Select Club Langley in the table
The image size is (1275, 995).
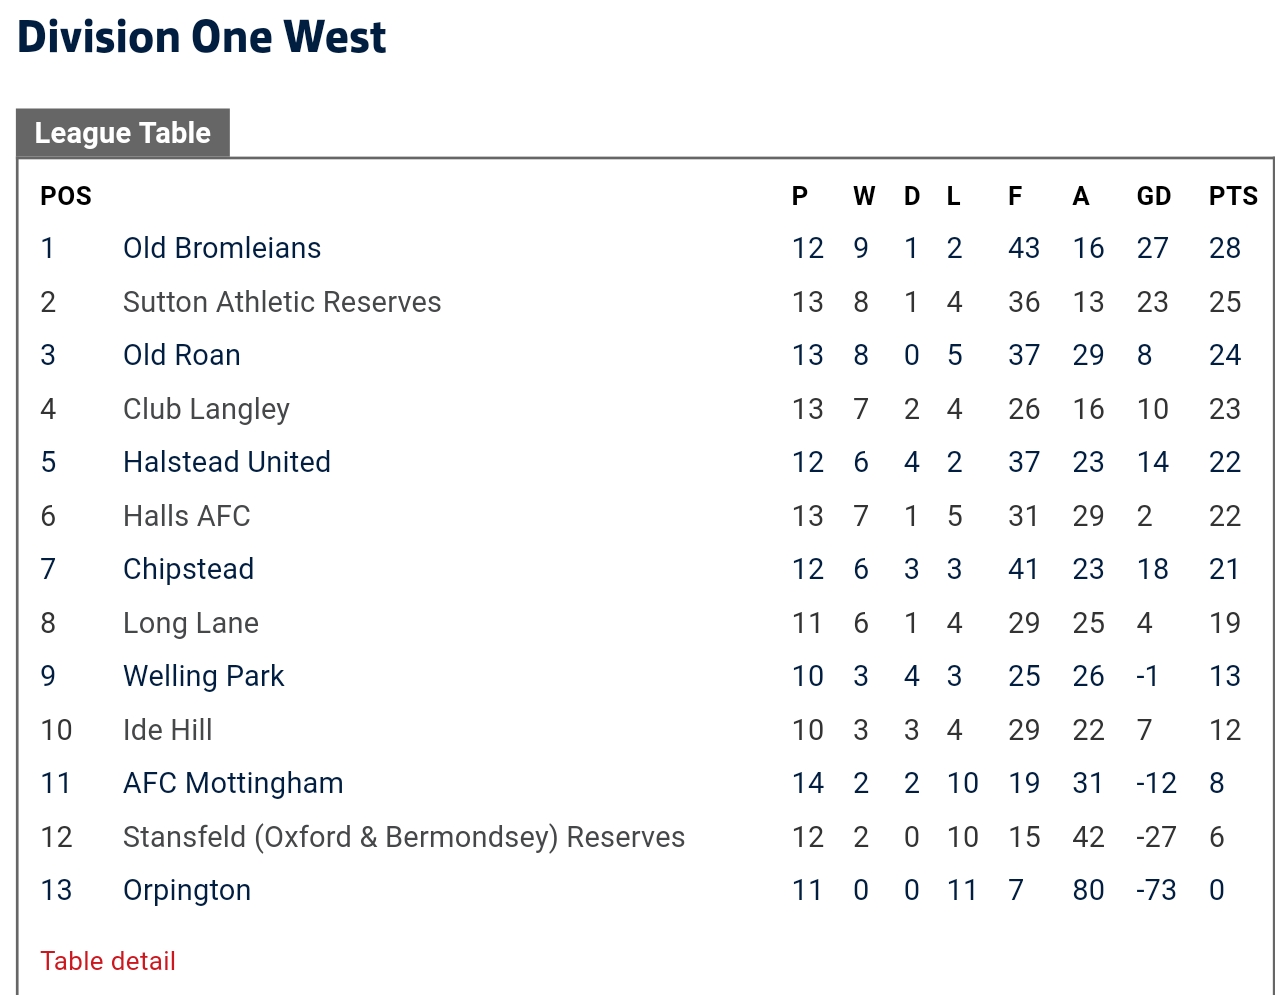(x=206, y=409)
